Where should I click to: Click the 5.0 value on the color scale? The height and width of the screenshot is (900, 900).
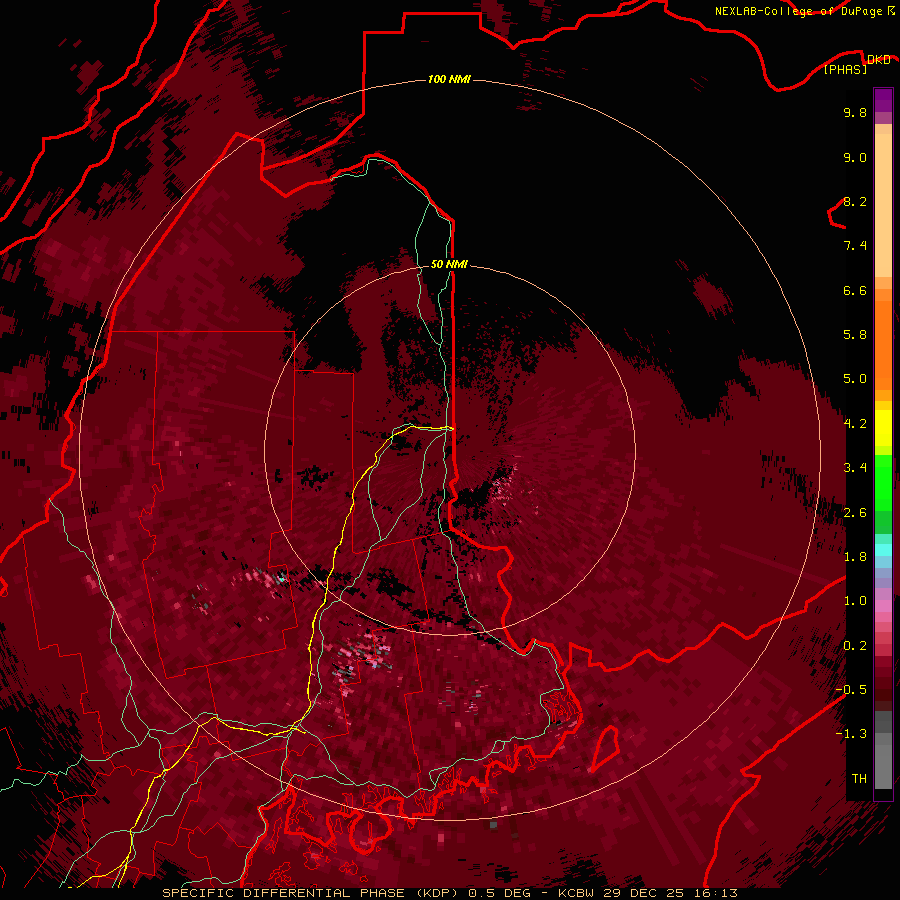coord(855,379)
